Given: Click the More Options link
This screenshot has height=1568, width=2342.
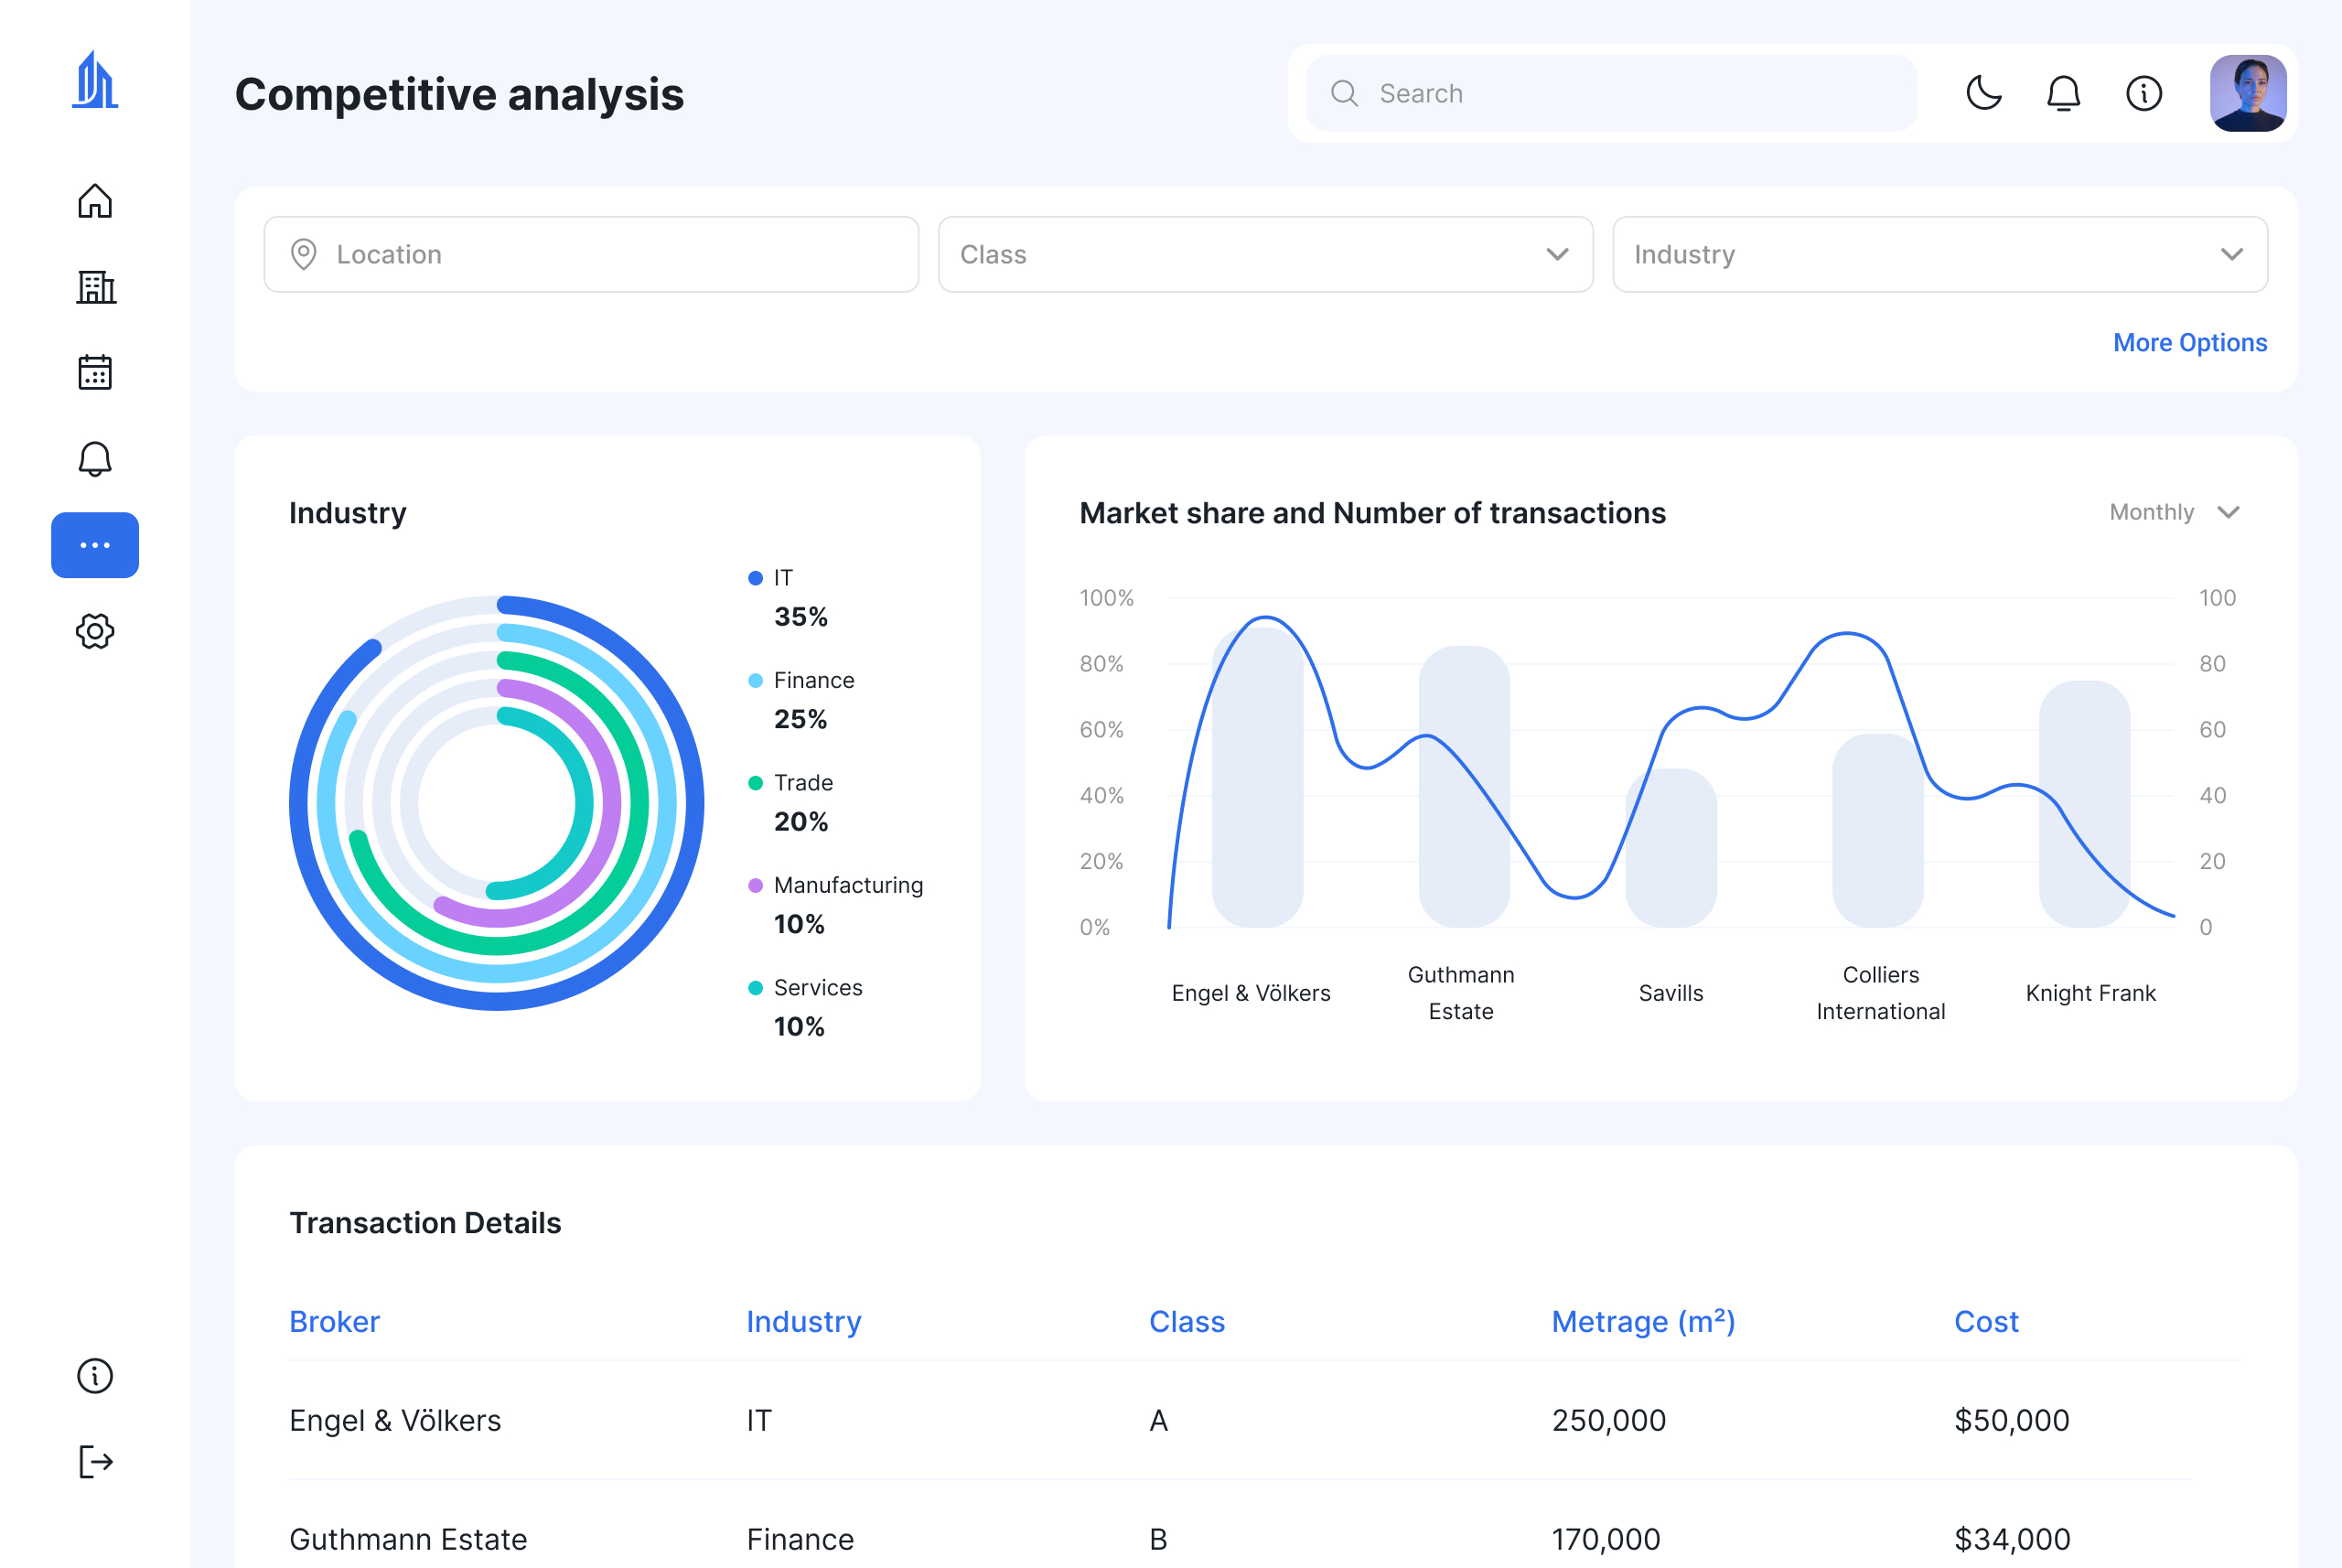Looking at the screenshot, I should point(2190,342).
